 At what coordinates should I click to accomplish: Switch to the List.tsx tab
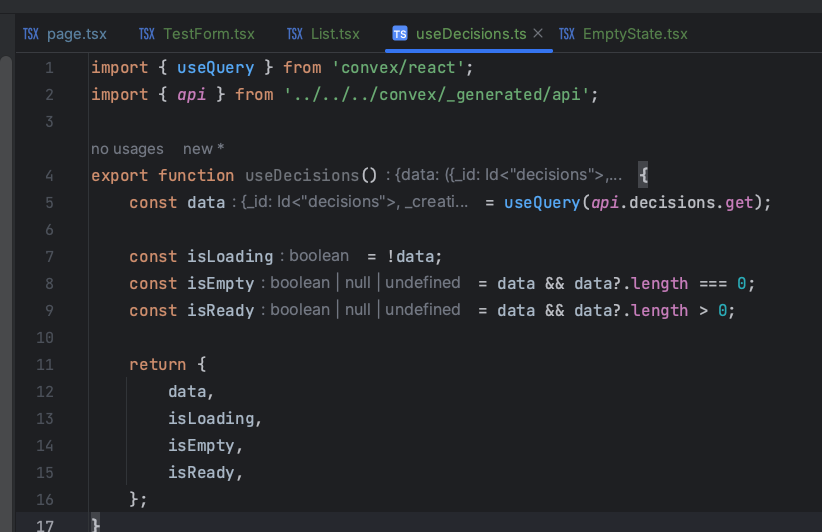323,34
